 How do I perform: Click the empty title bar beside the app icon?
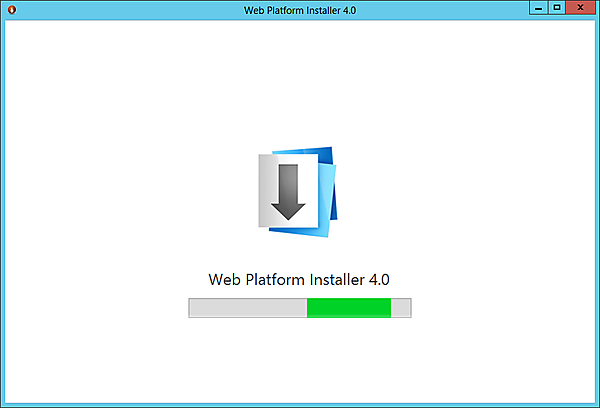(x=126, y=10)
